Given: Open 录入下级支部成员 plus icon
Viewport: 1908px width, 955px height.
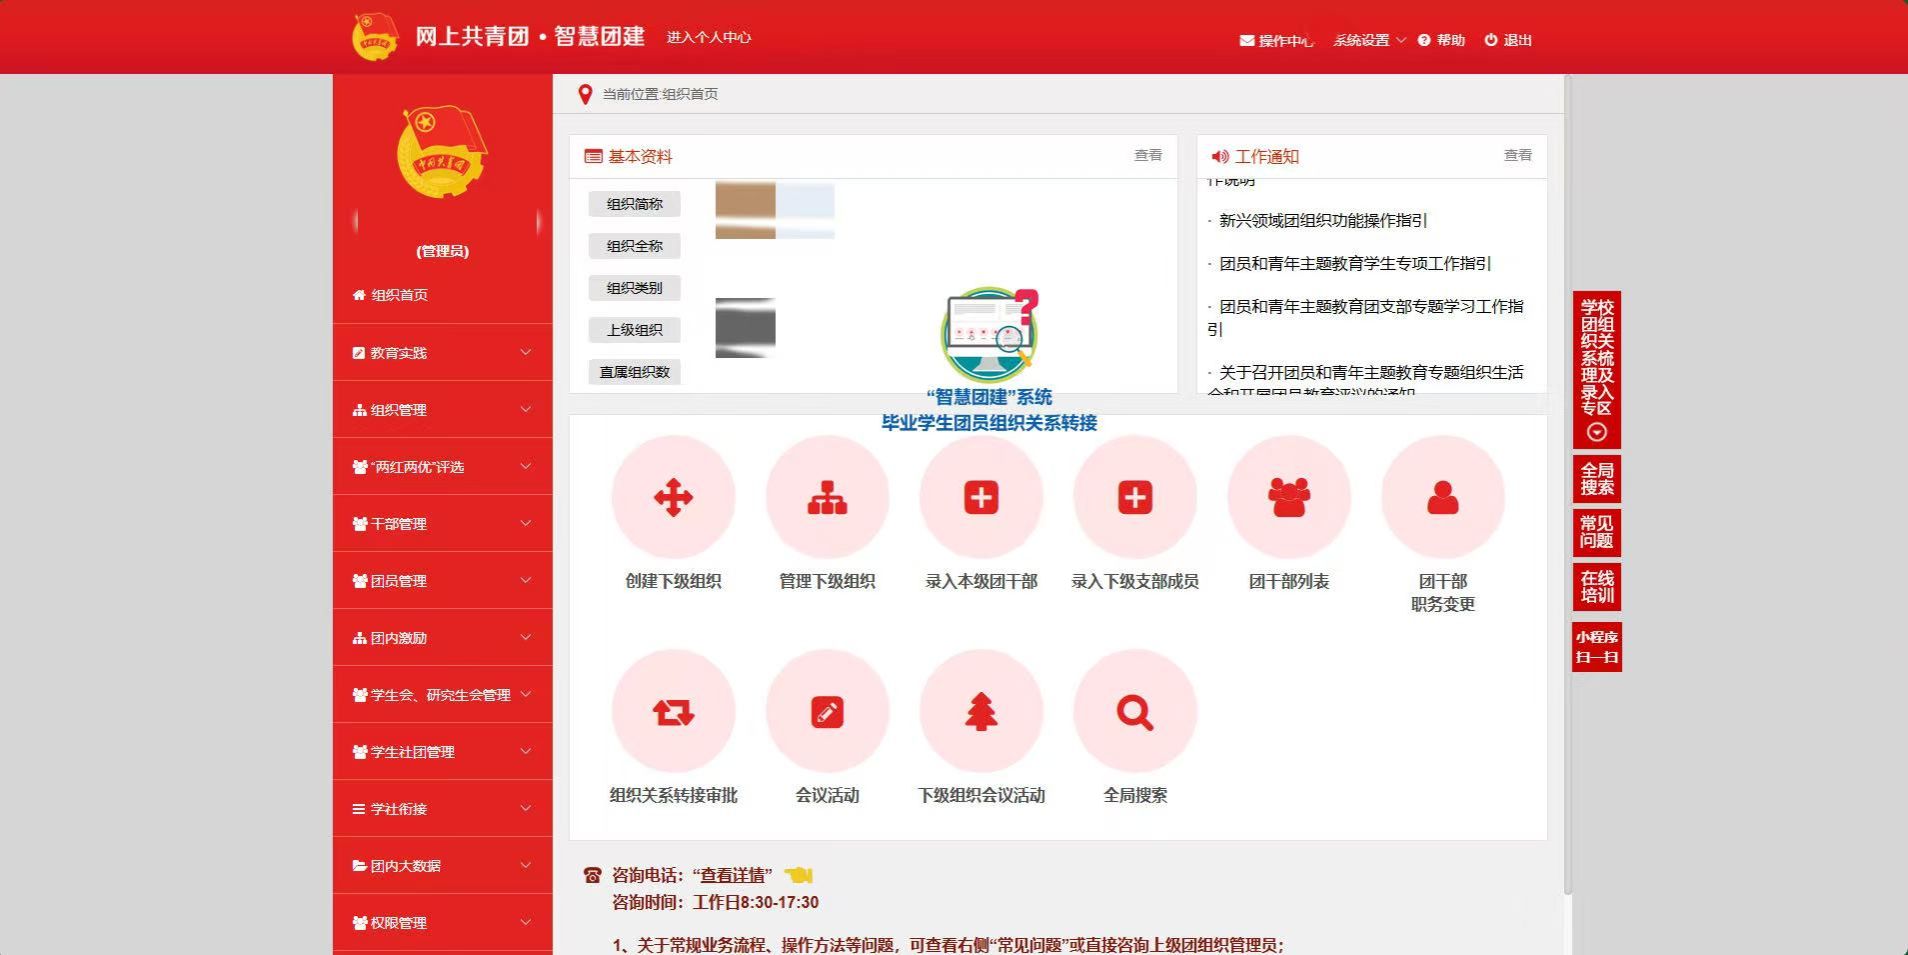Looking at the screenshot, I should [1135, 498].
